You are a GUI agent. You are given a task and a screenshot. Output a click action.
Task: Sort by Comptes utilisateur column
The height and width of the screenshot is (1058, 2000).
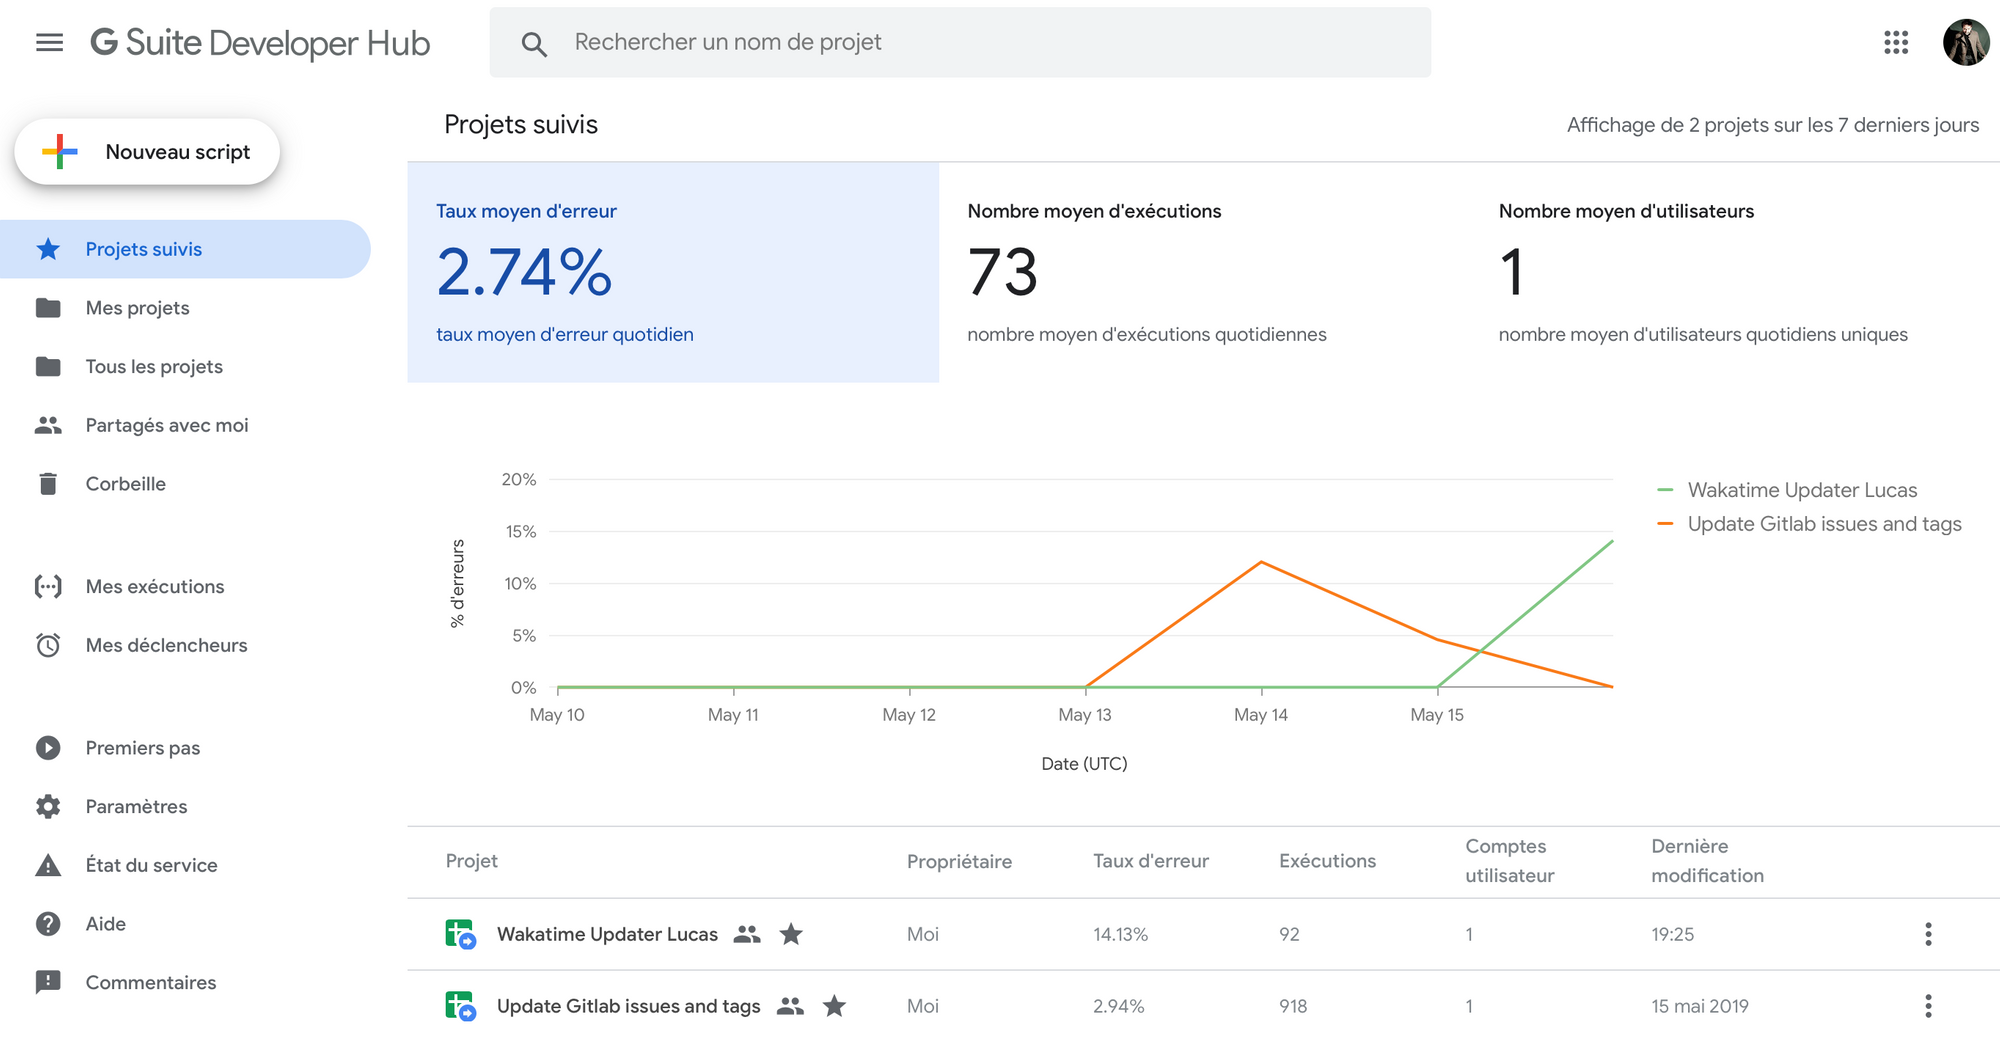(1510, 860)
